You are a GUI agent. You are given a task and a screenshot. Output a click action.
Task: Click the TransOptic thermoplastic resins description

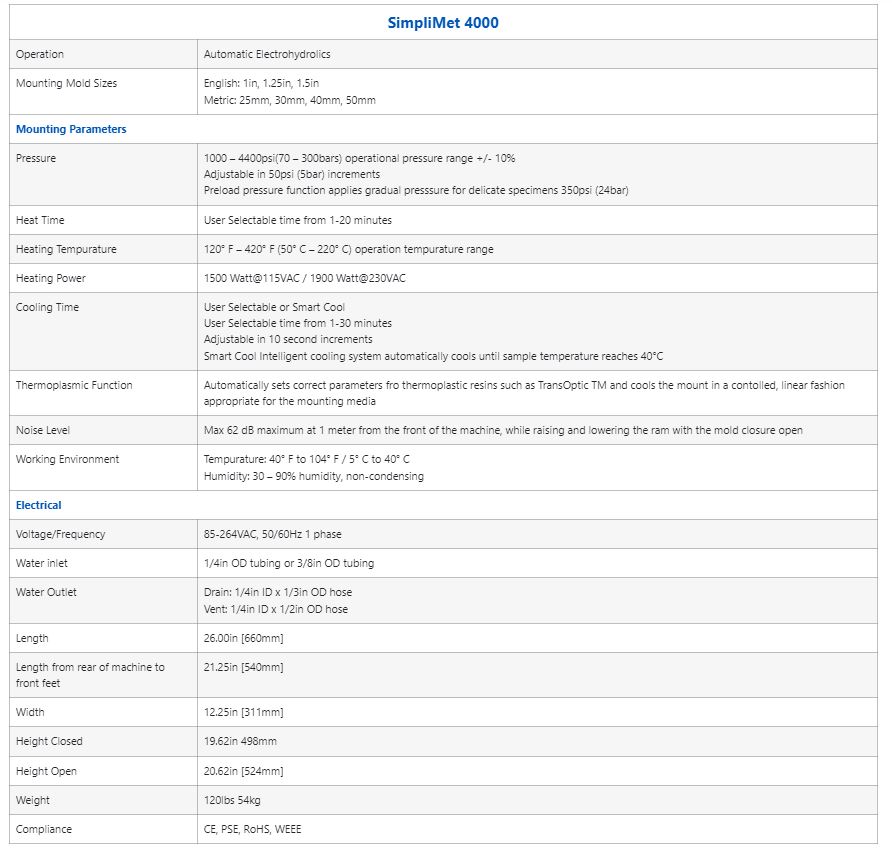pos(524,393)
